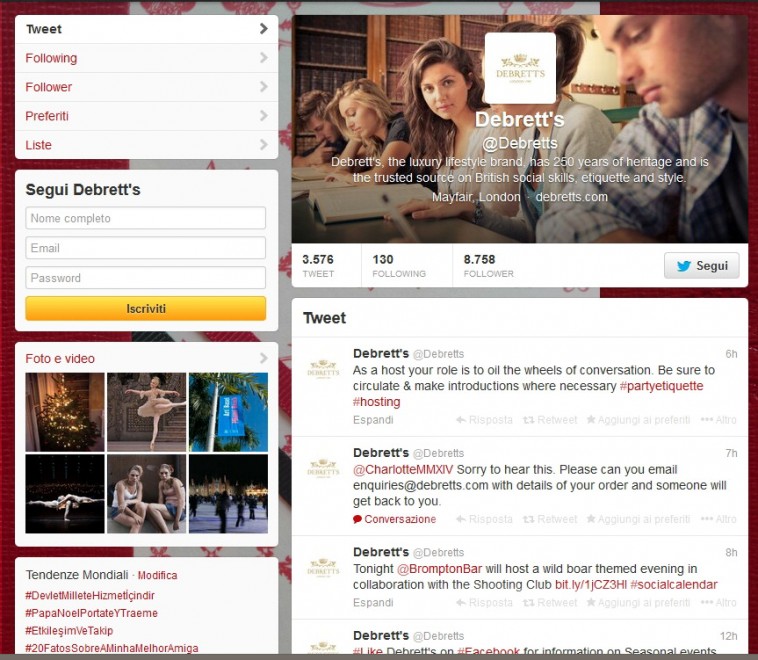Open the 6h timestamp link
Screen dimensions: 758x660
click(731, 354)
